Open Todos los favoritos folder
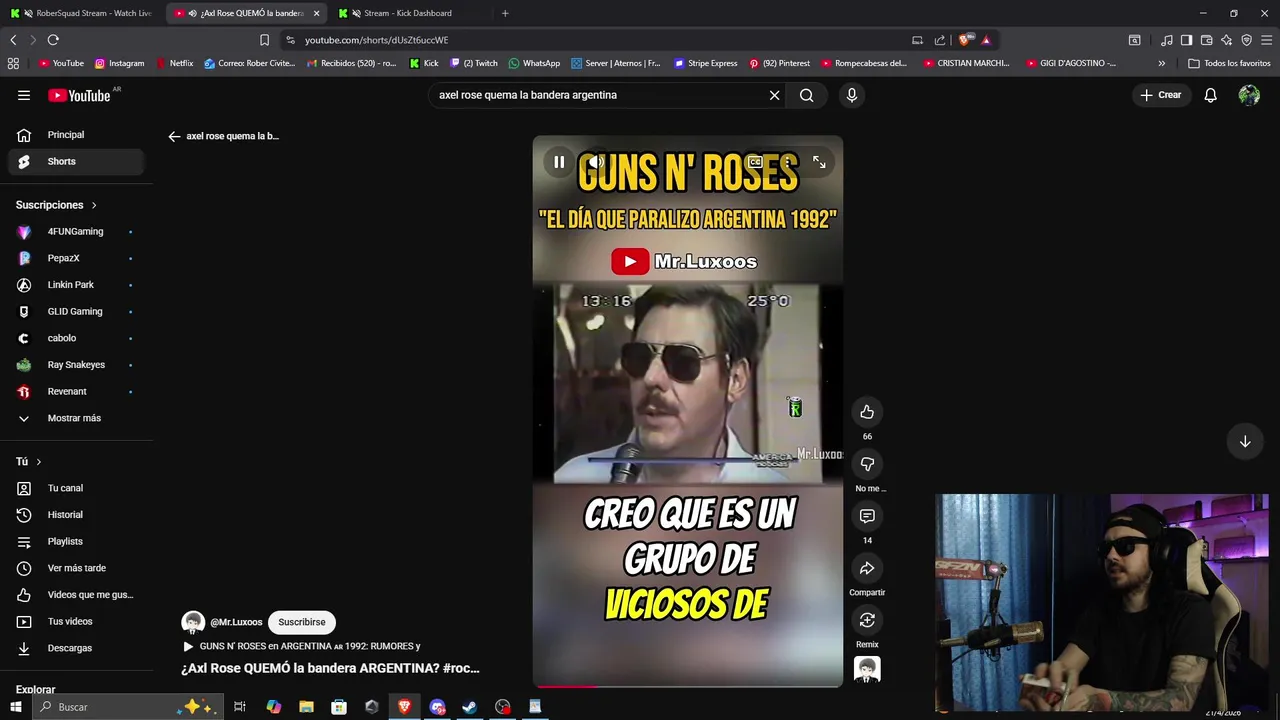The height and width of the screenshot is (720, 1280). [1229, 63]
